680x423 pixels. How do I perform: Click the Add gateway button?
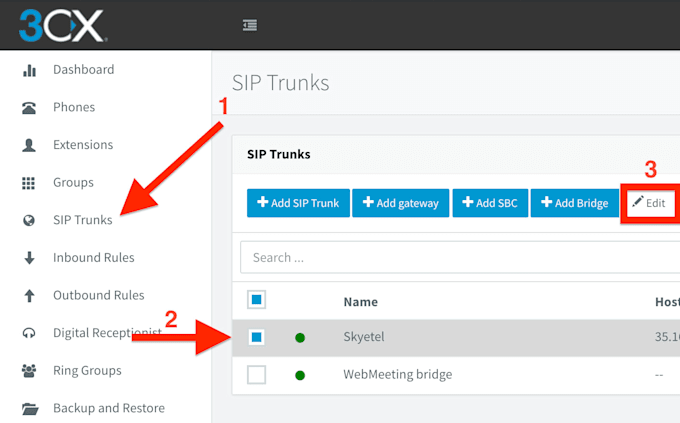click(x=401, y=203)
